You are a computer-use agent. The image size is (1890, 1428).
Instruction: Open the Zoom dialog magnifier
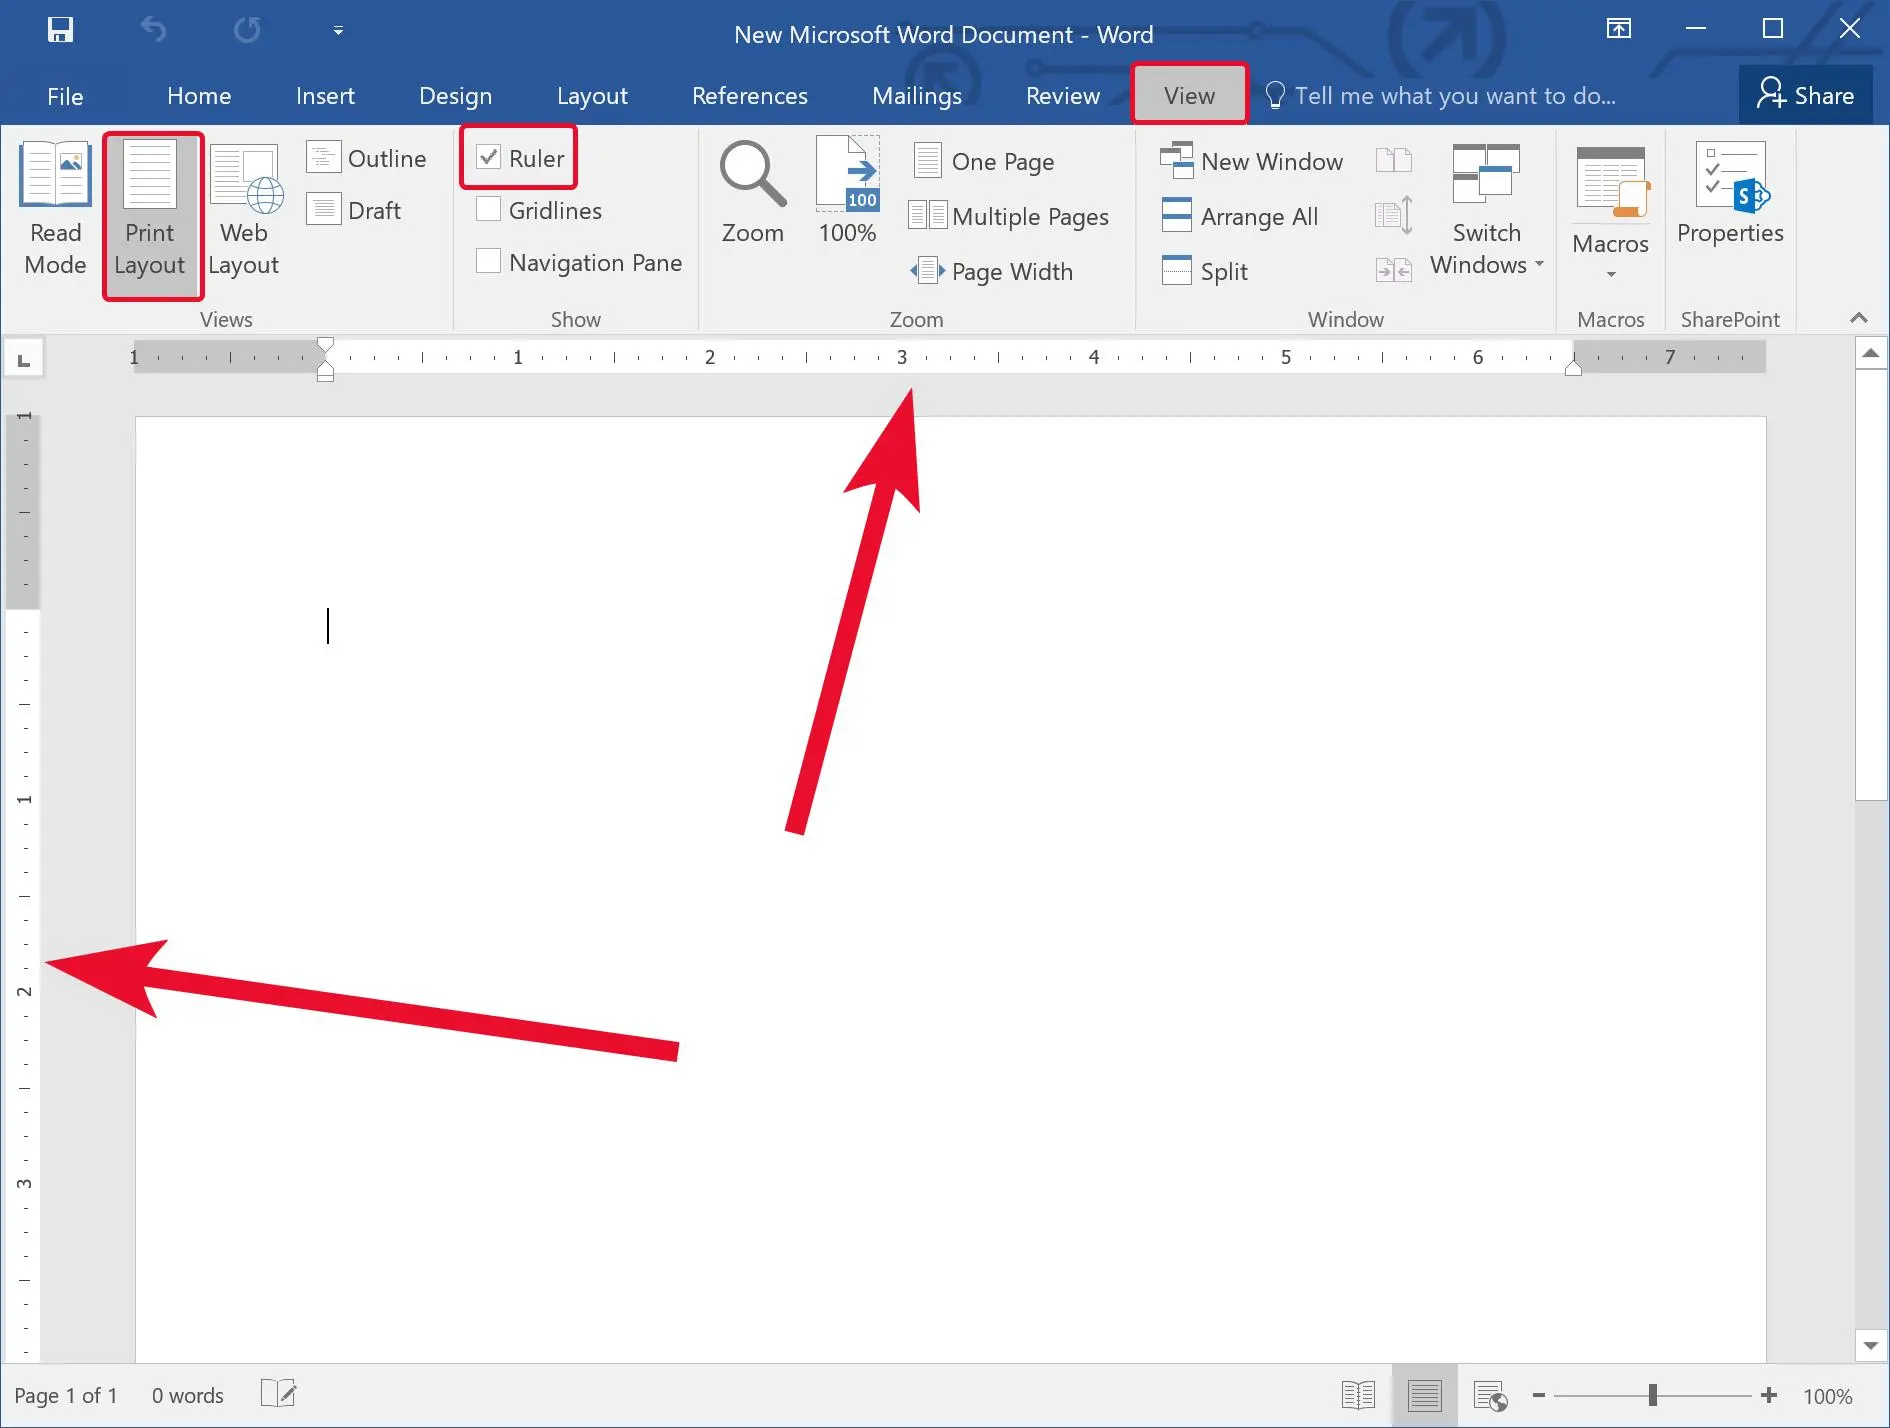(x=752, y=192)
